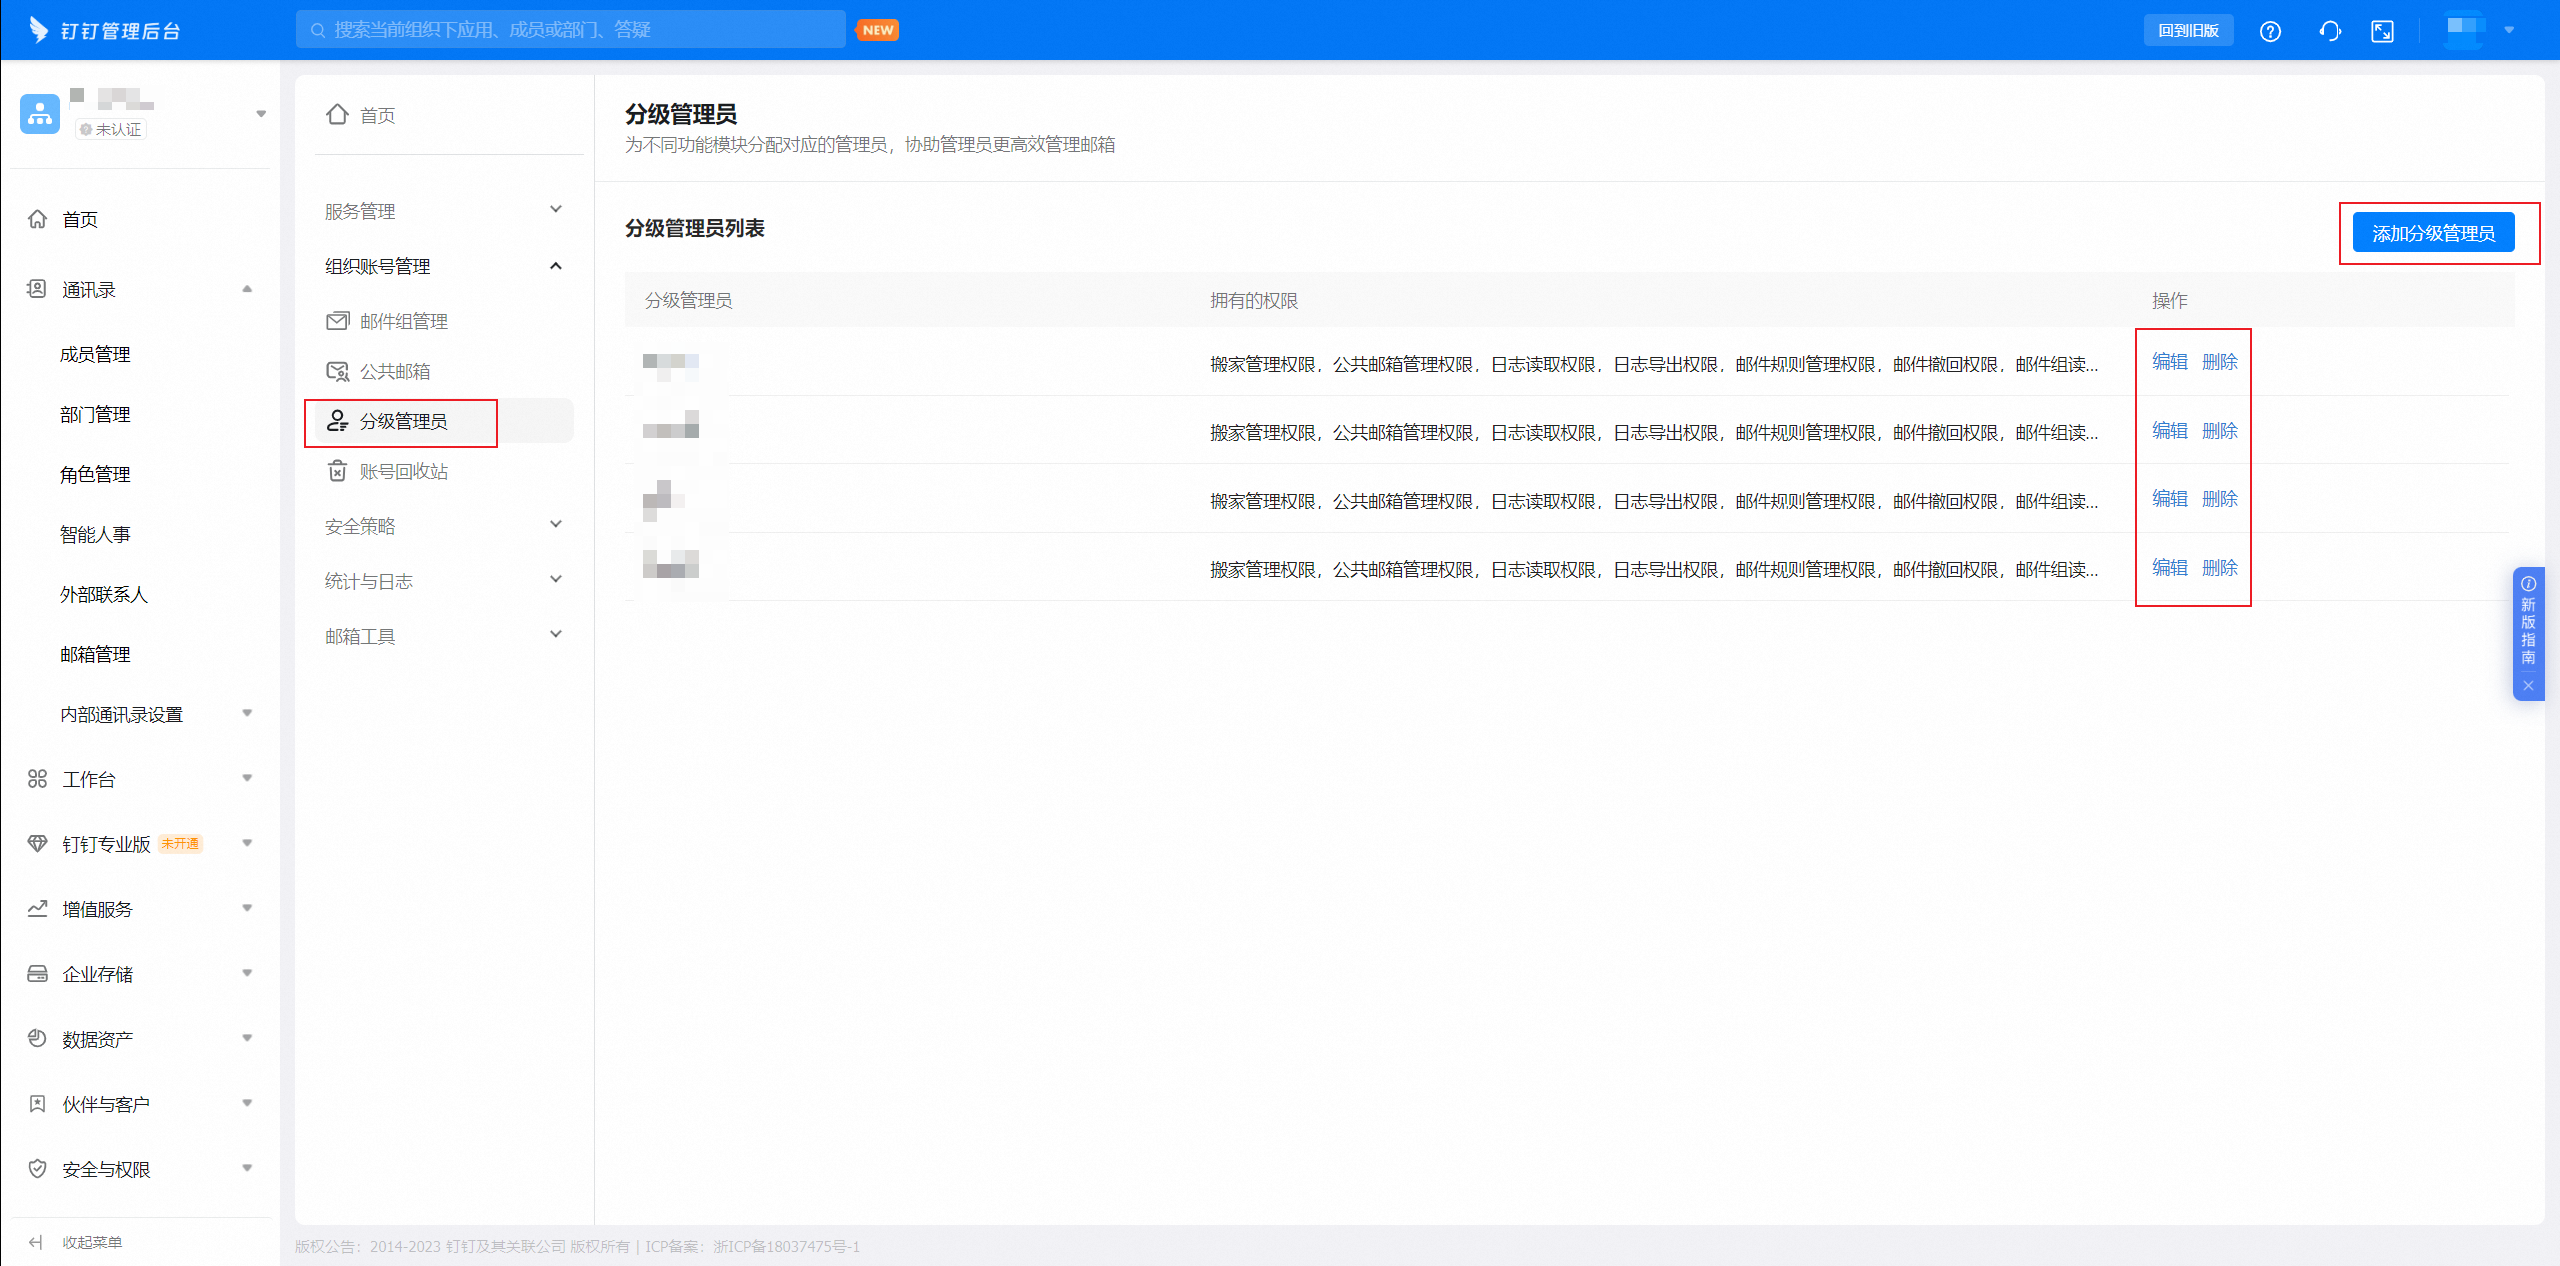Select 邮箱管理 in sidebar
This screenshot has width=2560, height=1266.
pos(95,654)
